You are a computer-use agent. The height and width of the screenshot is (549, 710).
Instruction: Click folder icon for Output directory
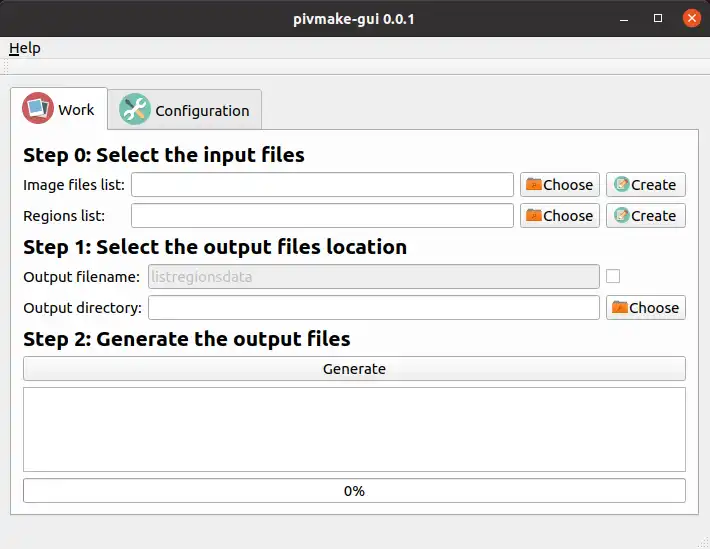click(x=620, y=307)
